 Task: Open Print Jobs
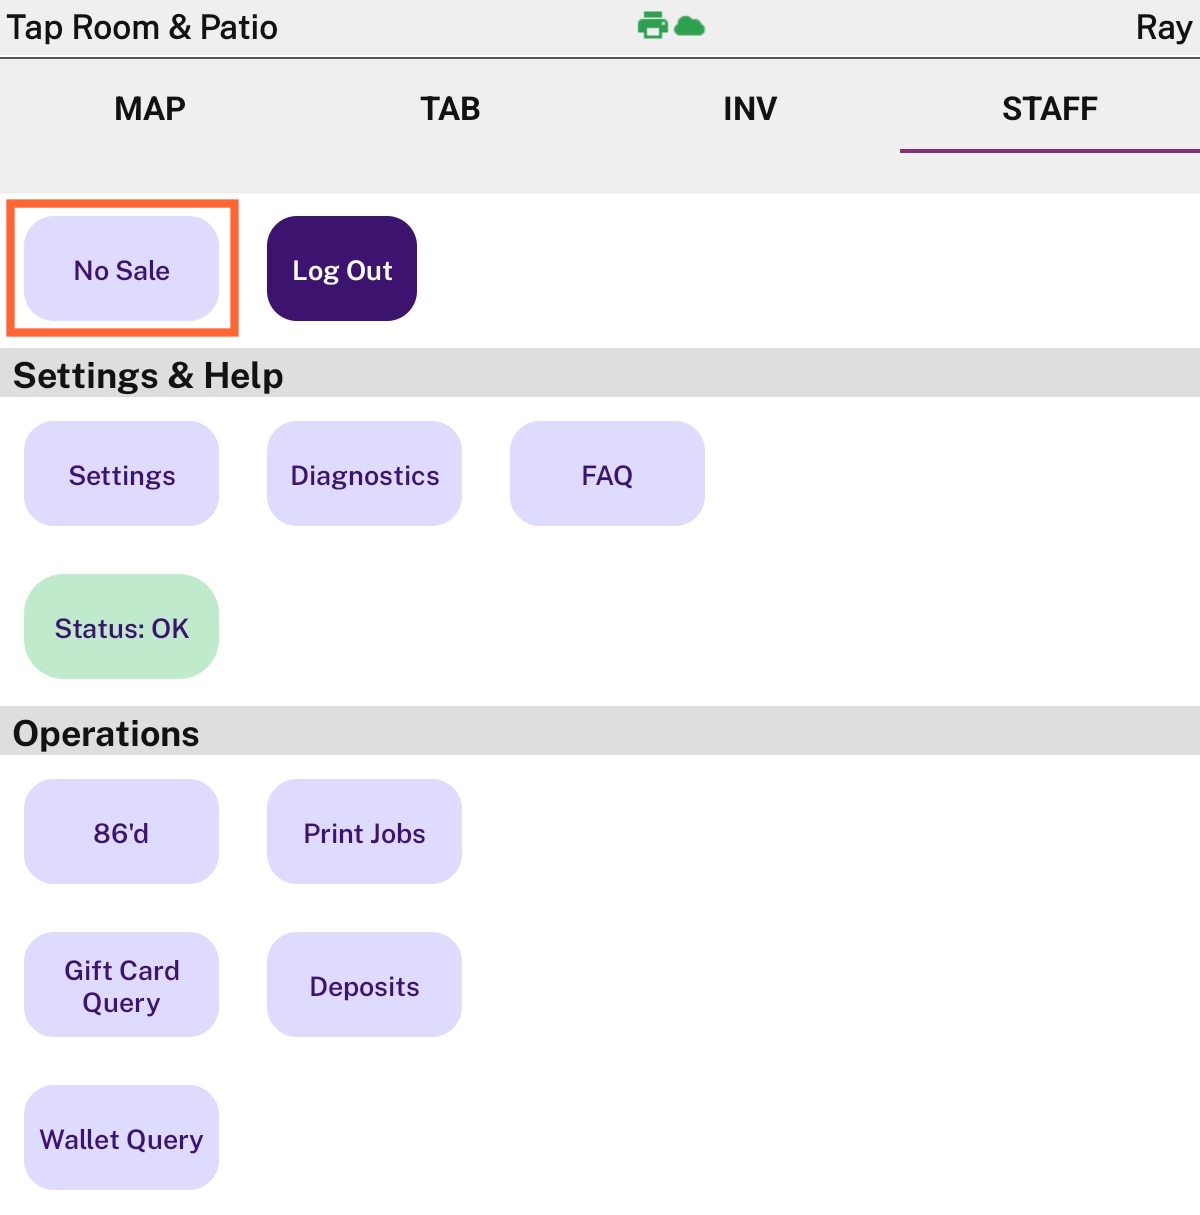[x=364, y=832]
